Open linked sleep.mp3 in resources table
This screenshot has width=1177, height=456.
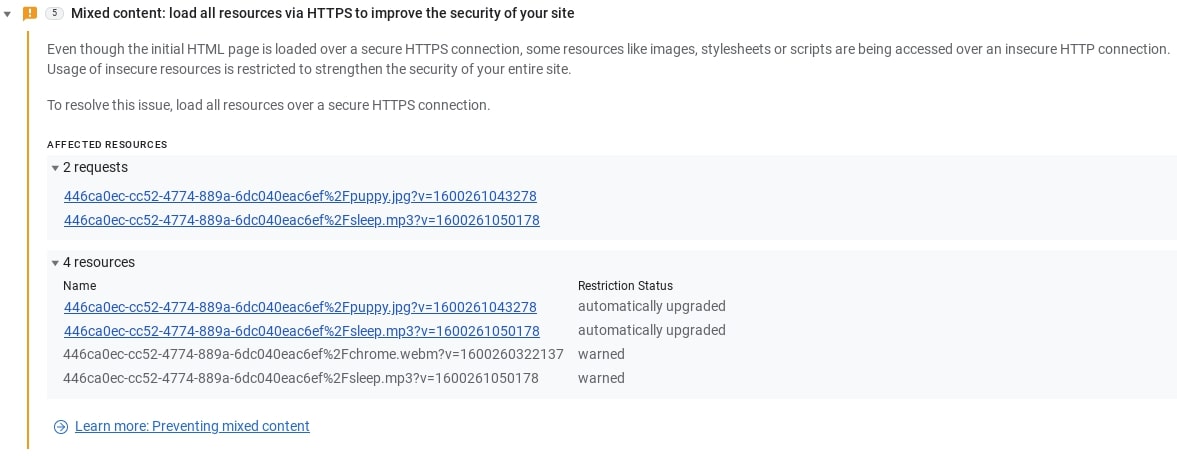click(301, 331)
